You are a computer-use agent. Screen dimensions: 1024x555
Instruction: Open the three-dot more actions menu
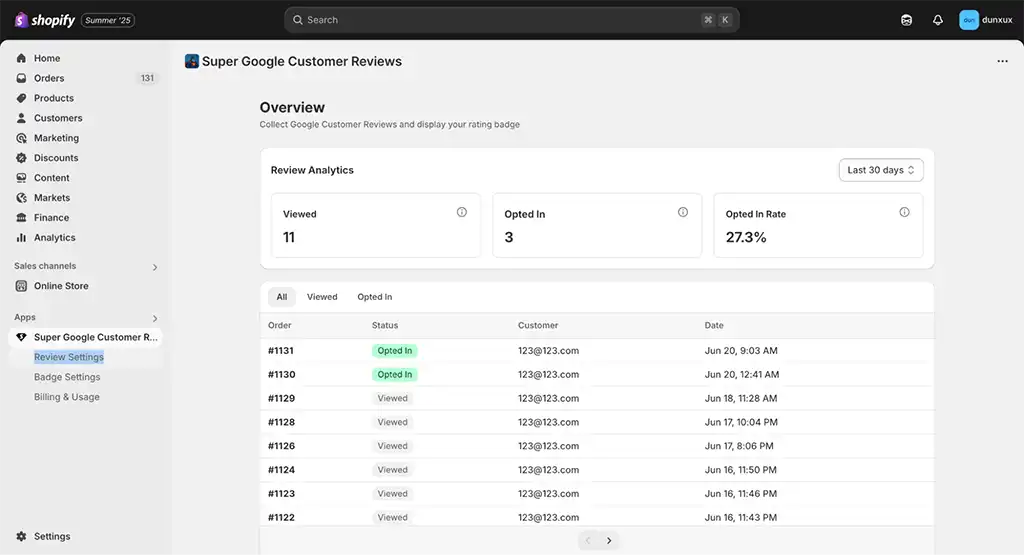click(x=1002, y=61)
